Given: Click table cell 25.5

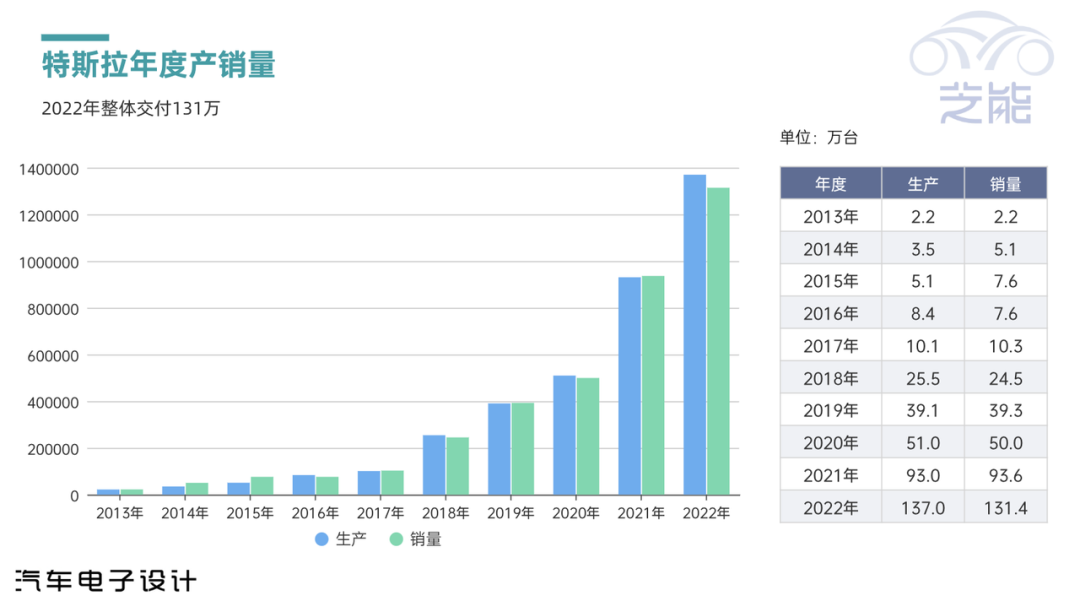Looking at the screenshot, I should pos(923,379).
